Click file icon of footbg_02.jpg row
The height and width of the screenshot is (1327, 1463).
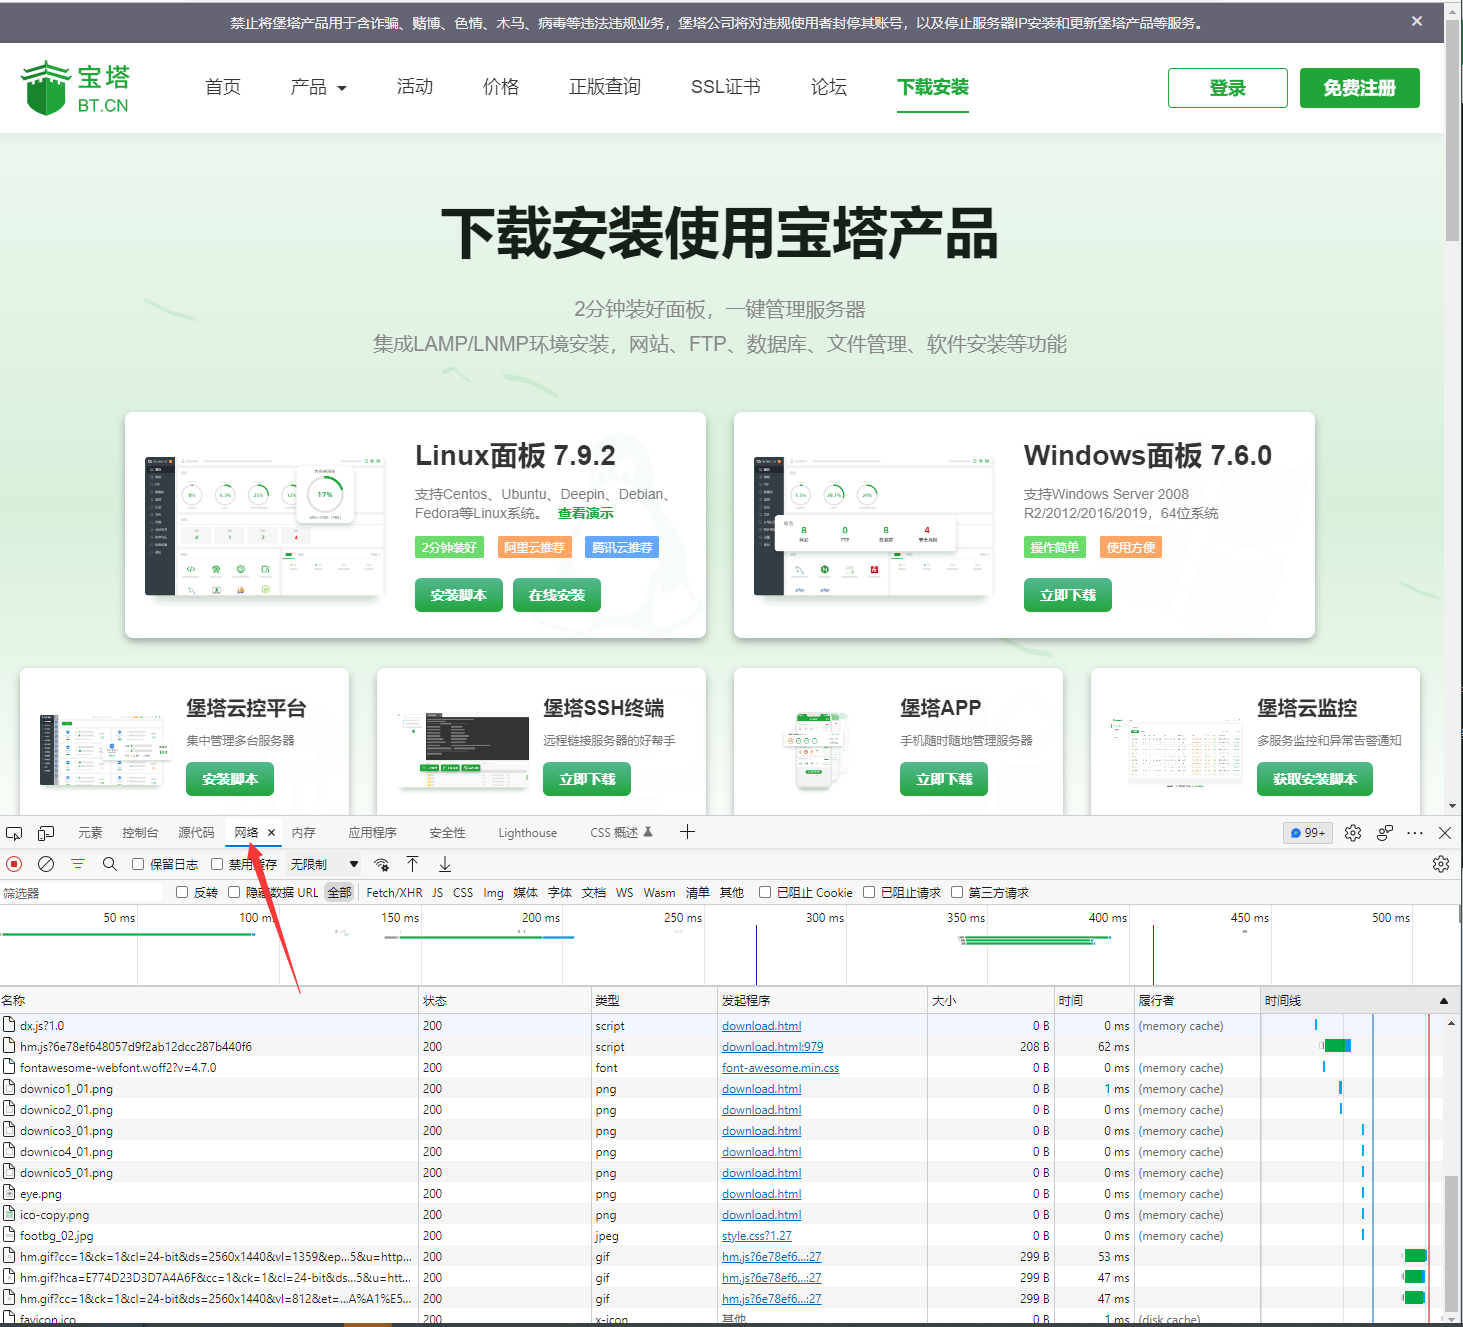[9, 1235]
